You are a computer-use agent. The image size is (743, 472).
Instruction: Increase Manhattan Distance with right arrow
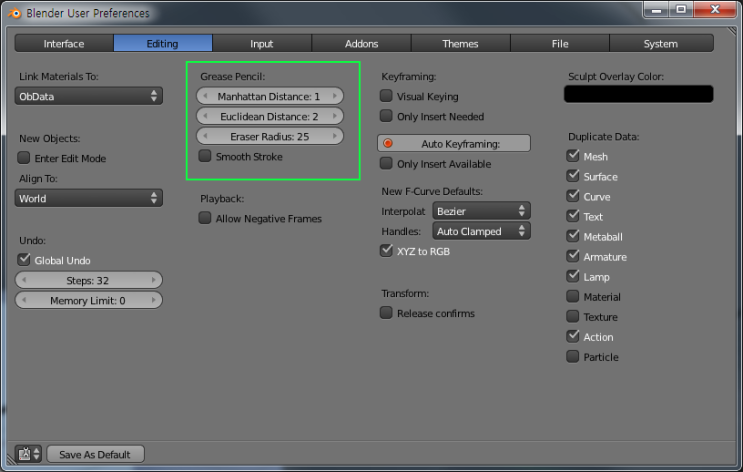335,96
